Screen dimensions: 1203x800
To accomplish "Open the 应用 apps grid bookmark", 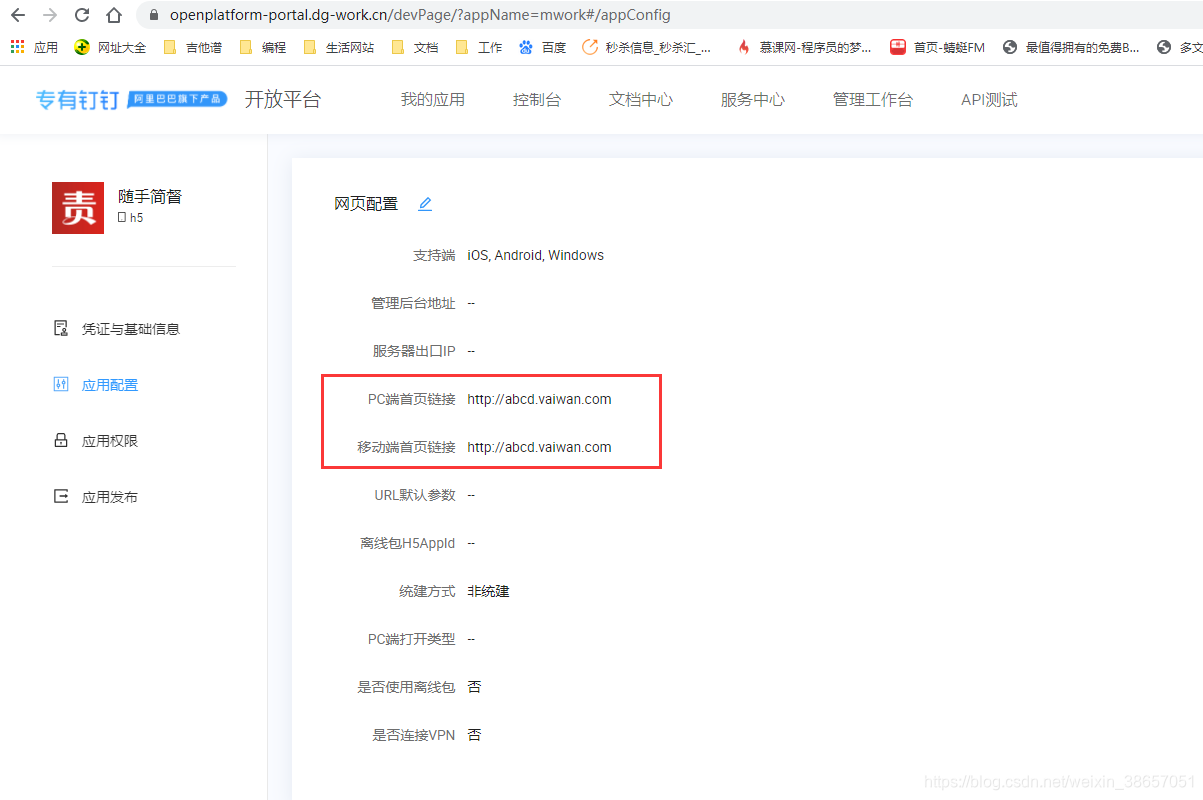I will 34,47.
